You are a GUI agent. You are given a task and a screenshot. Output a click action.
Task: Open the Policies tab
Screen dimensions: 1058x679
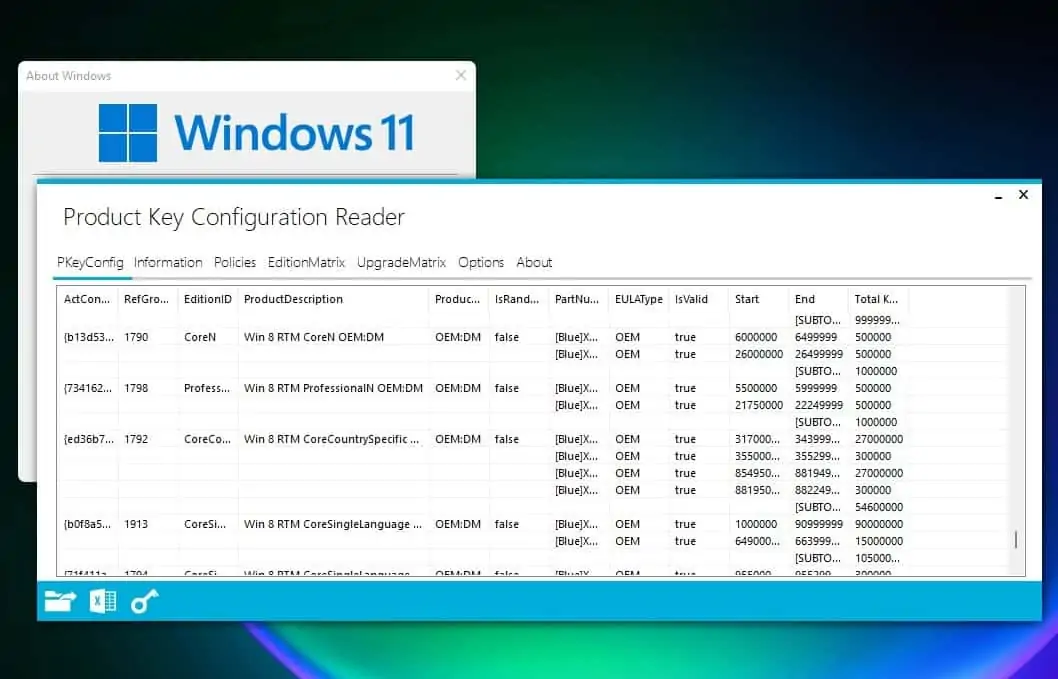(234, 262)
